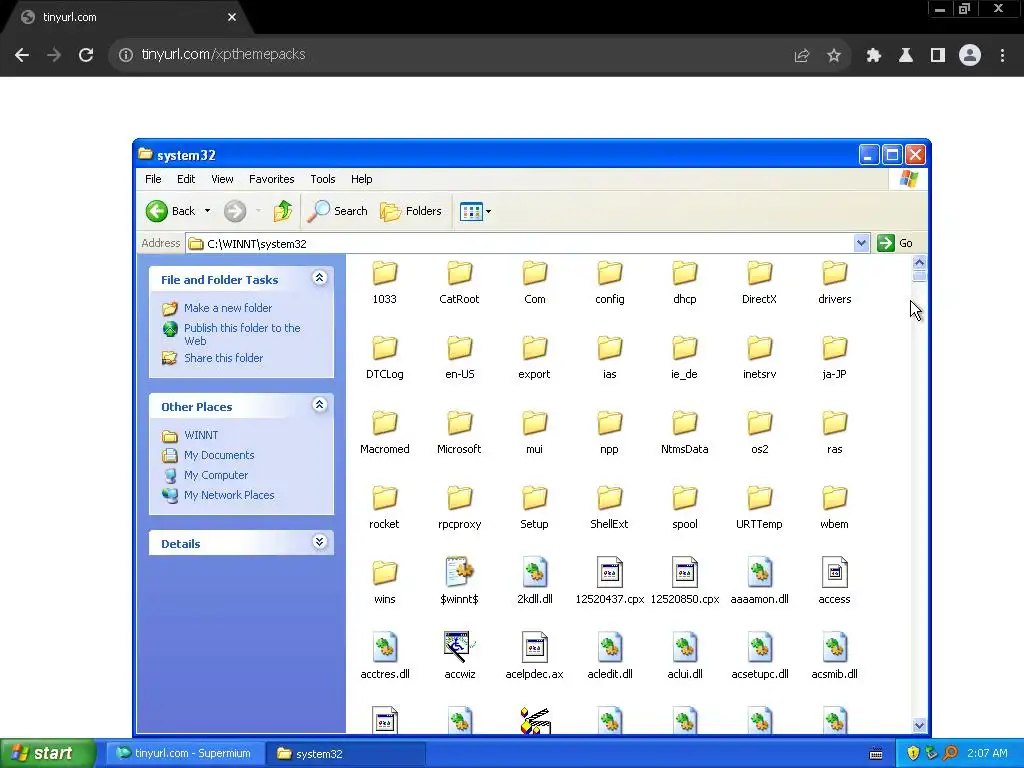Click the green Back arrow button
1024x768 pixels.
coord(157,211)
